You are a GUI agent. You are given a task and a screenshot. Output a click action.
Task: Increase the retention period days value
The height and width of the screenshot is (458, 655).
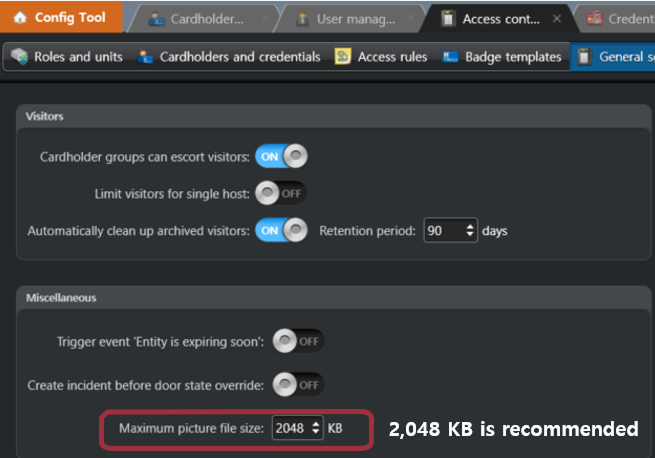471,226
